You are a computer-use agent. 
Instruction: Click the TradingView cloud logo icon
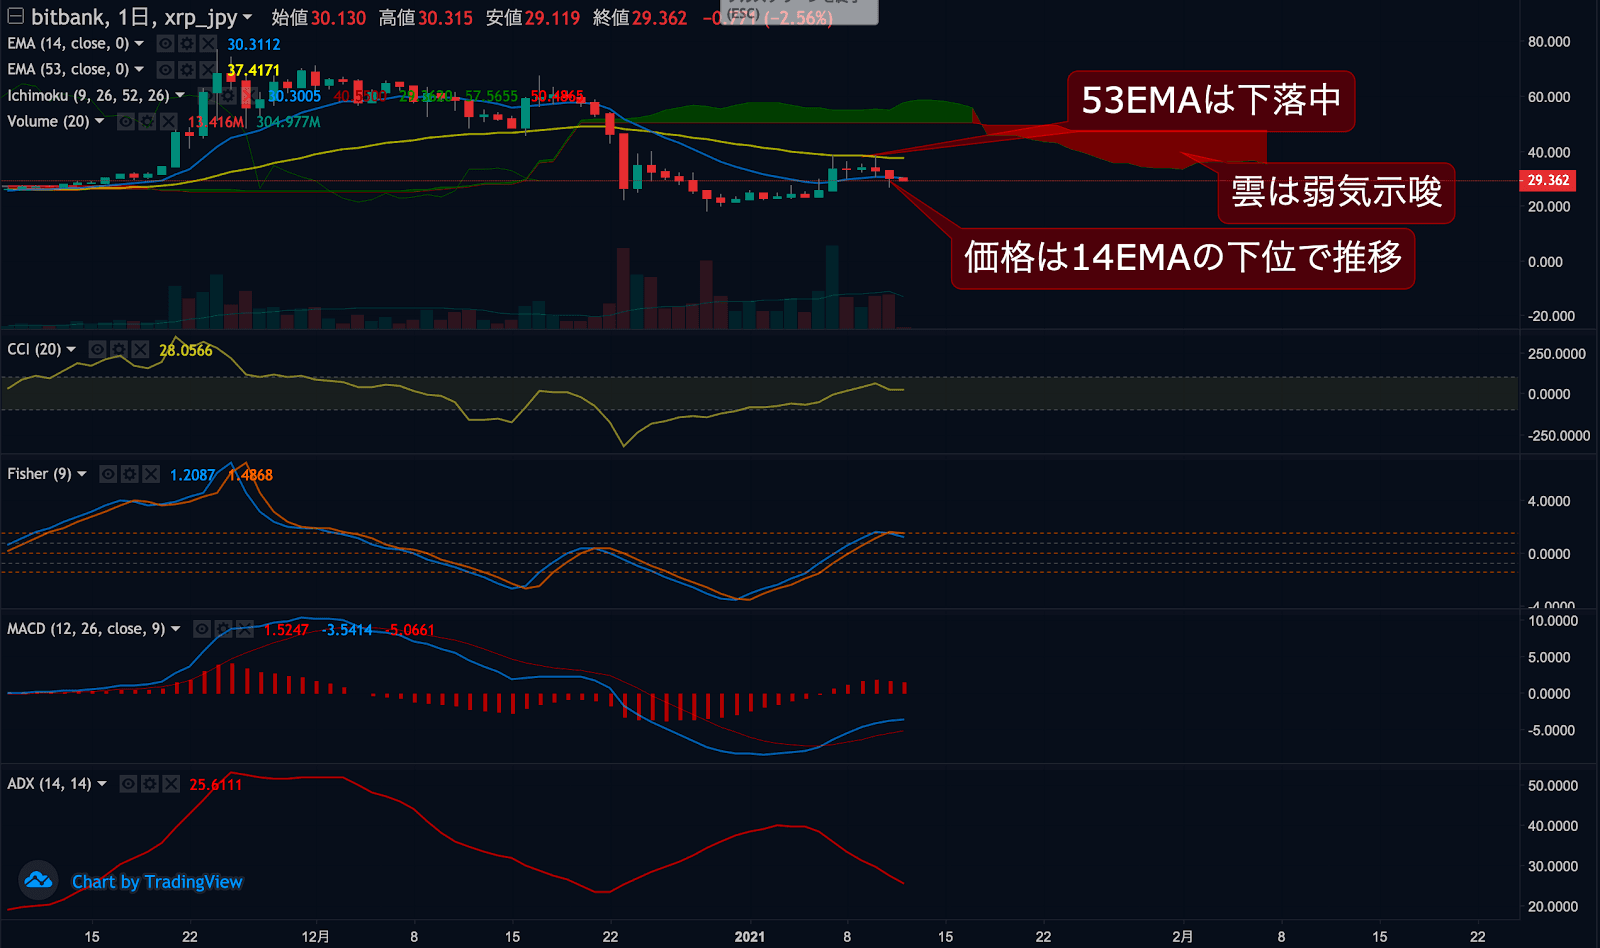point(38,881)
